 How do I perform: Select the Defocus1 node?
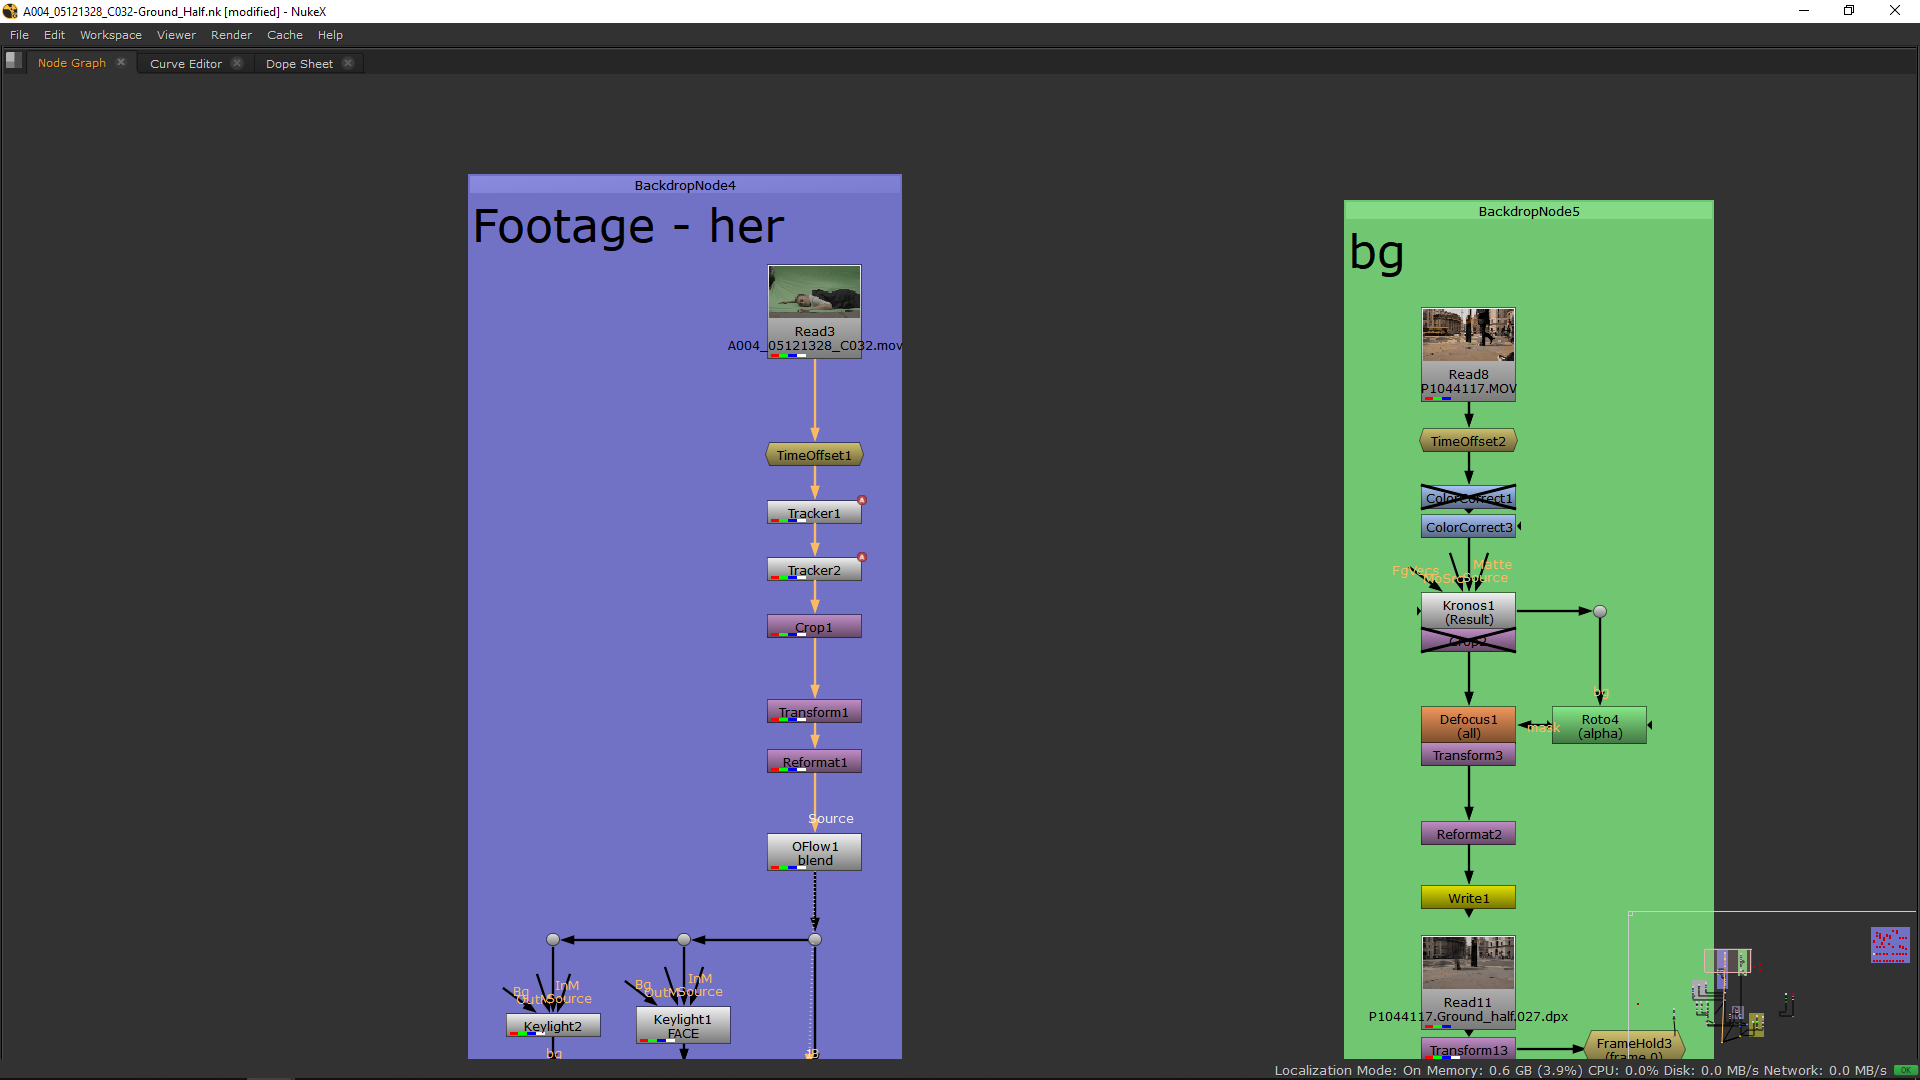coord(1468,725)
